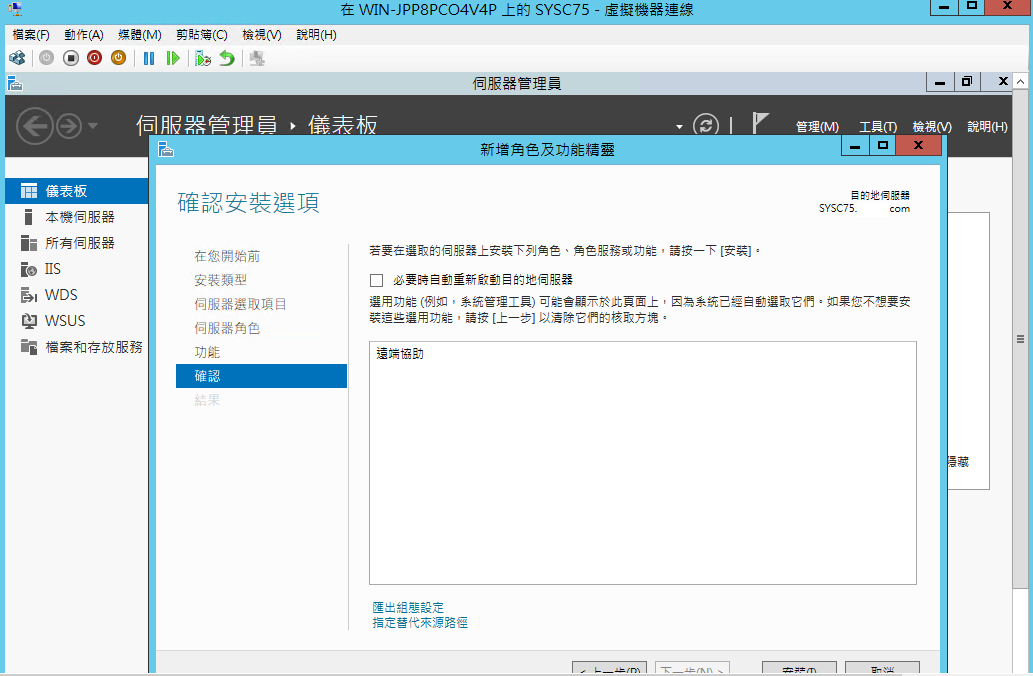Click the Ctrl+Alt+Del toolbar icon
This screenshot has height=676, width=1033.
pyautogui.click(x=17, y=59)
